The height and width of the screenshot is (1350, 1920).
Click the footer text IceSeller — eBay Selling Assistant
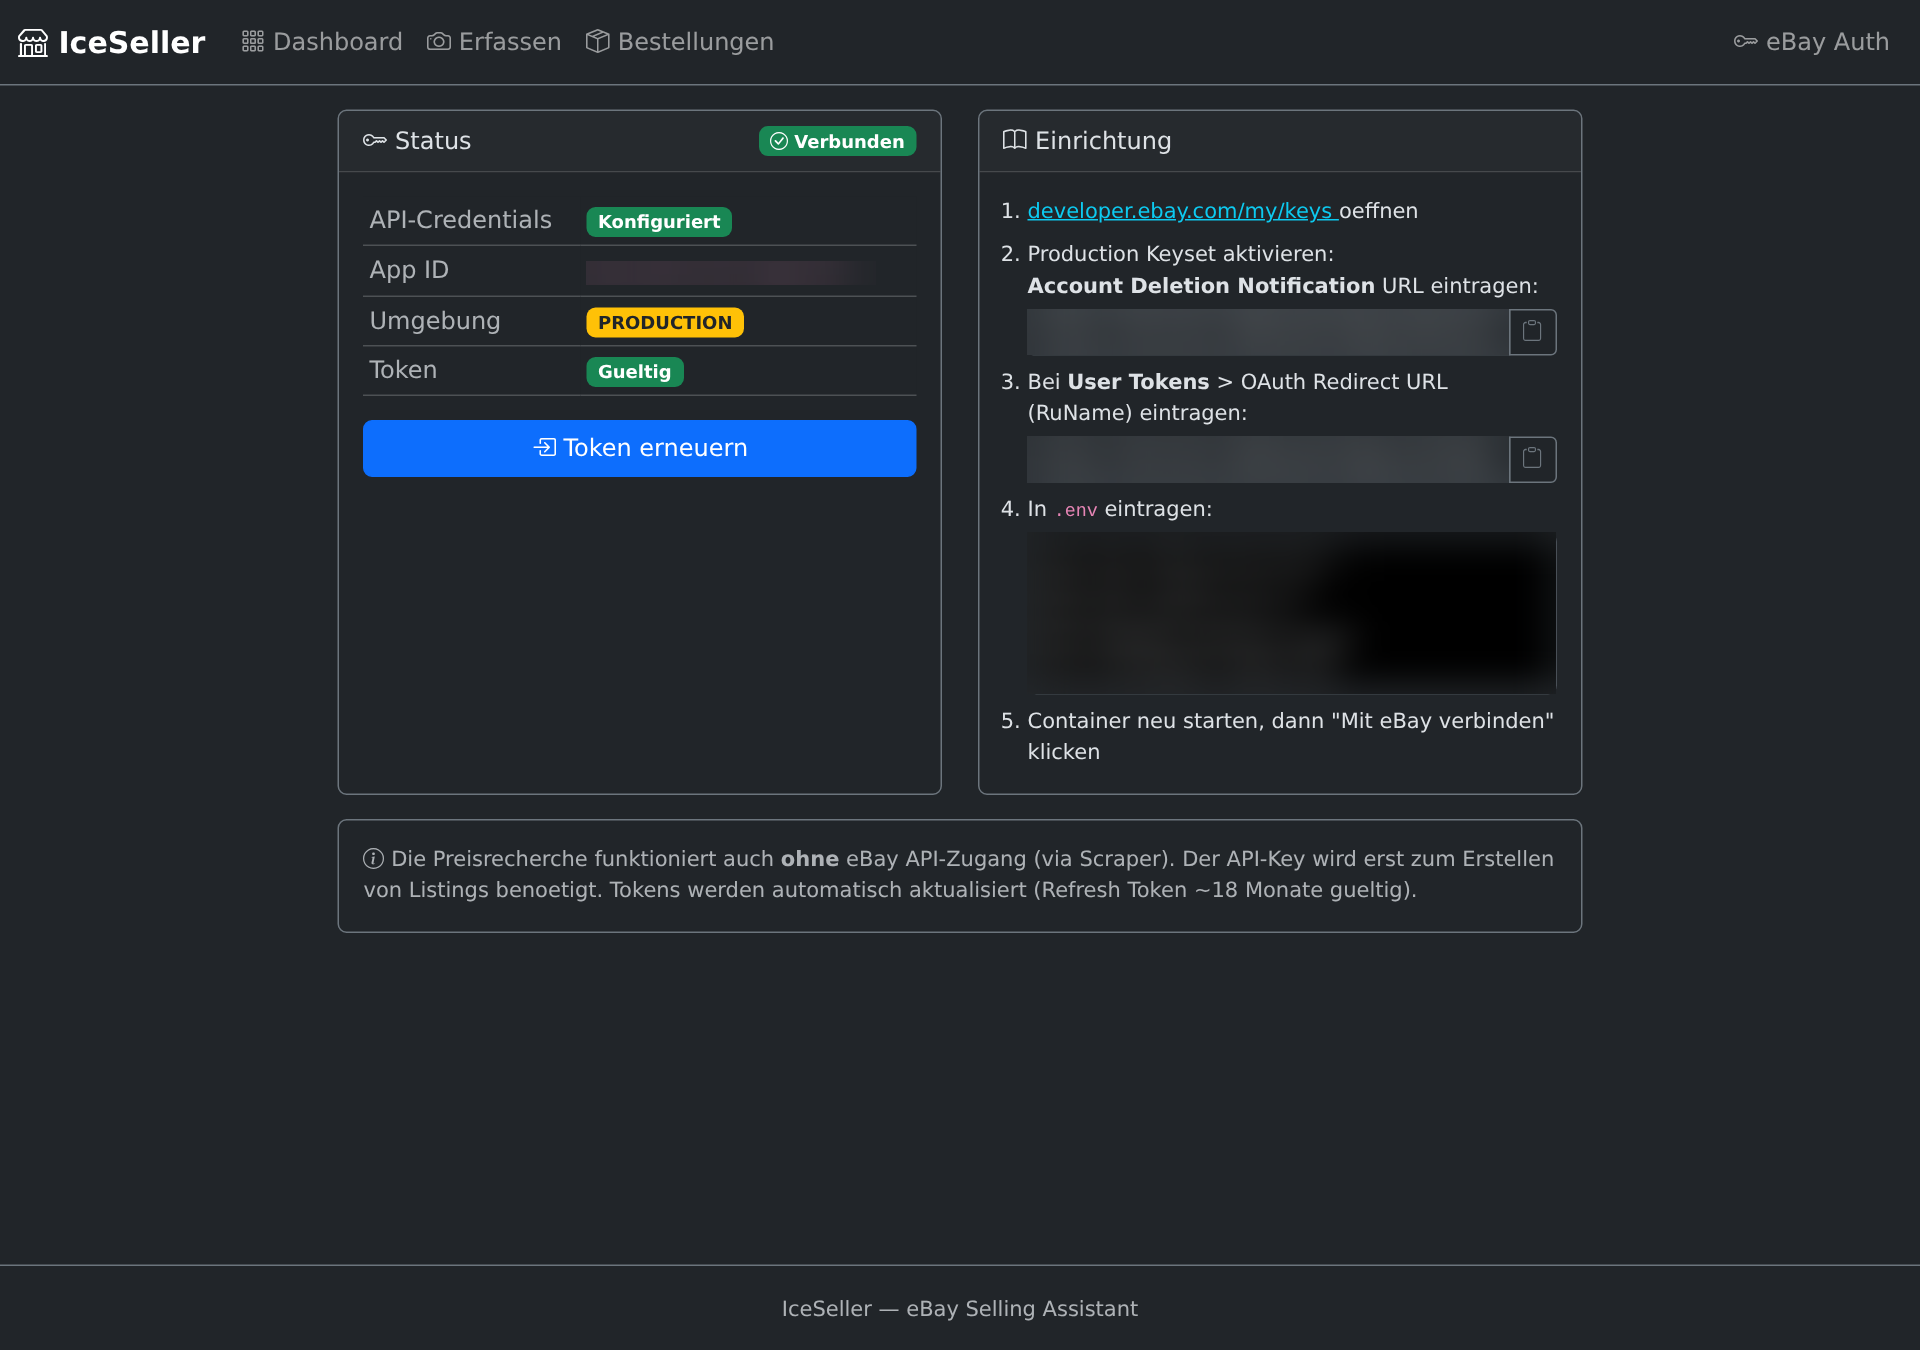(x=960, y=1309)
